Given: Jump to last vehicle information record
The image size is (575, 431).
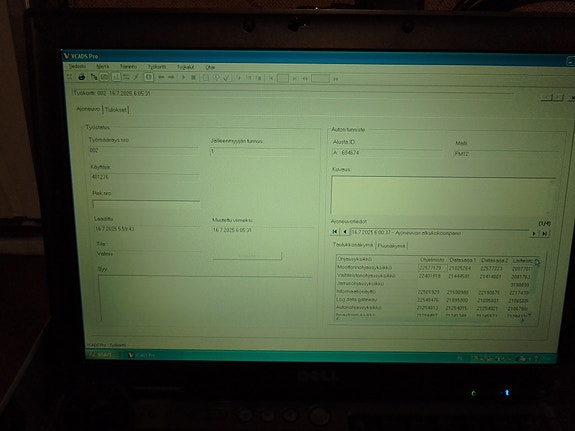Looking at the screenshot, I should click(545, 234).
